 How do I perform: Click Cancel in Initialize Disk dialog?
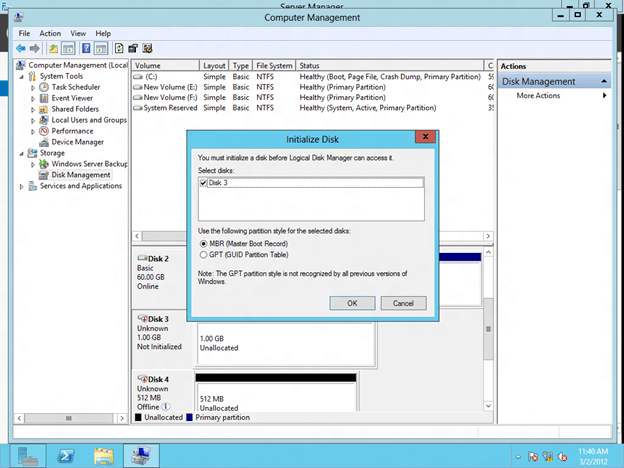click(403, 303)
